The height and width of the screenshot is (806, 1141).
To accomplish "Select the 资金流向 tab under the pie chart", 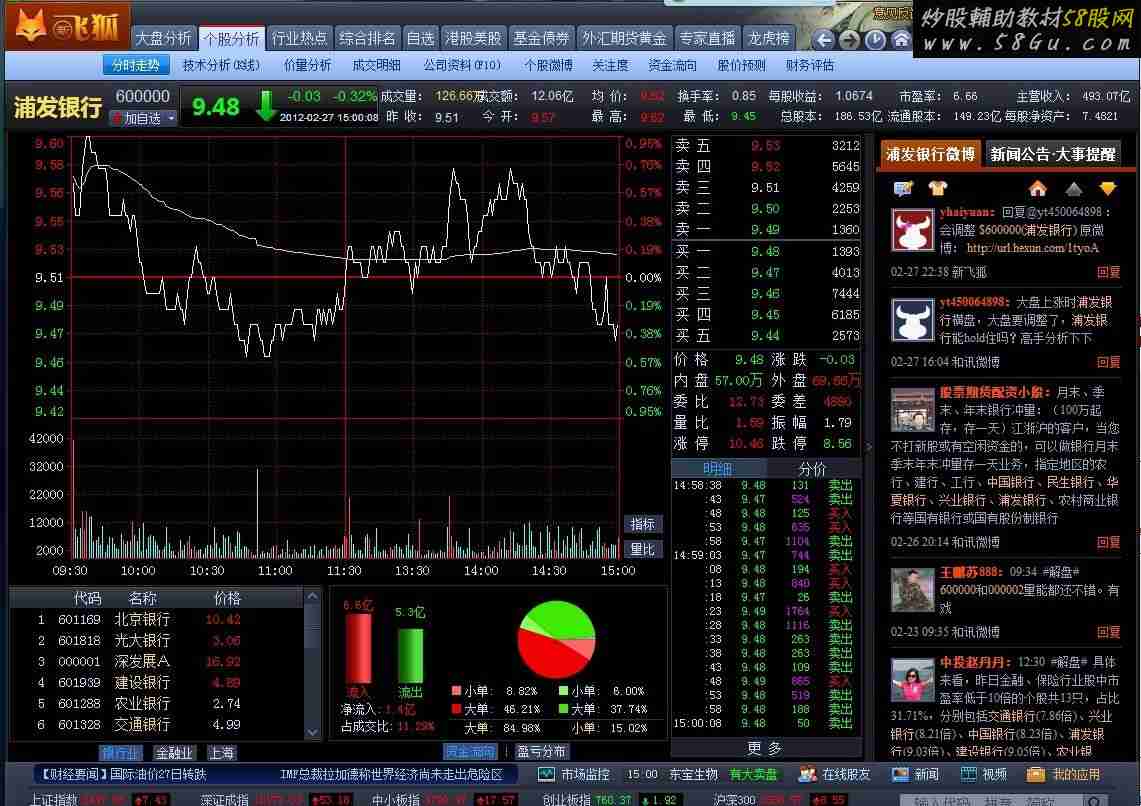I will click(471, 751).
